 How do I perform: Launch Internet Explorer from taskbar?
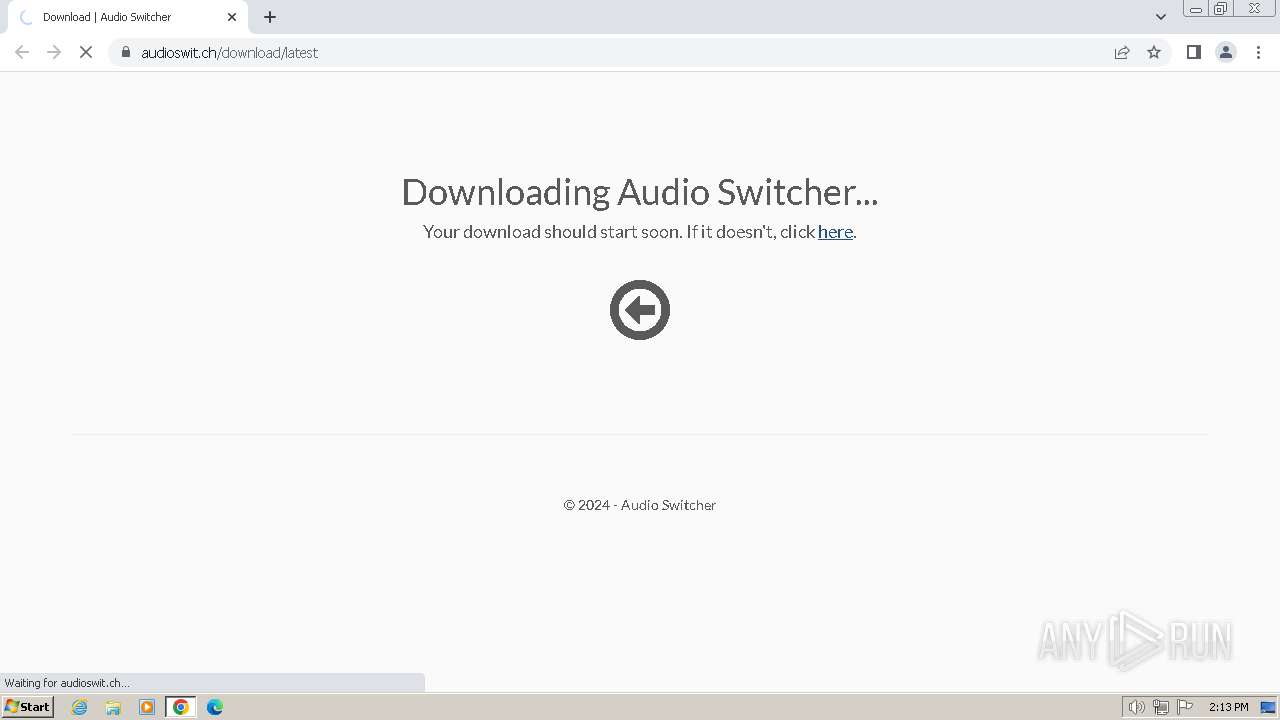(x=80, y=707)
